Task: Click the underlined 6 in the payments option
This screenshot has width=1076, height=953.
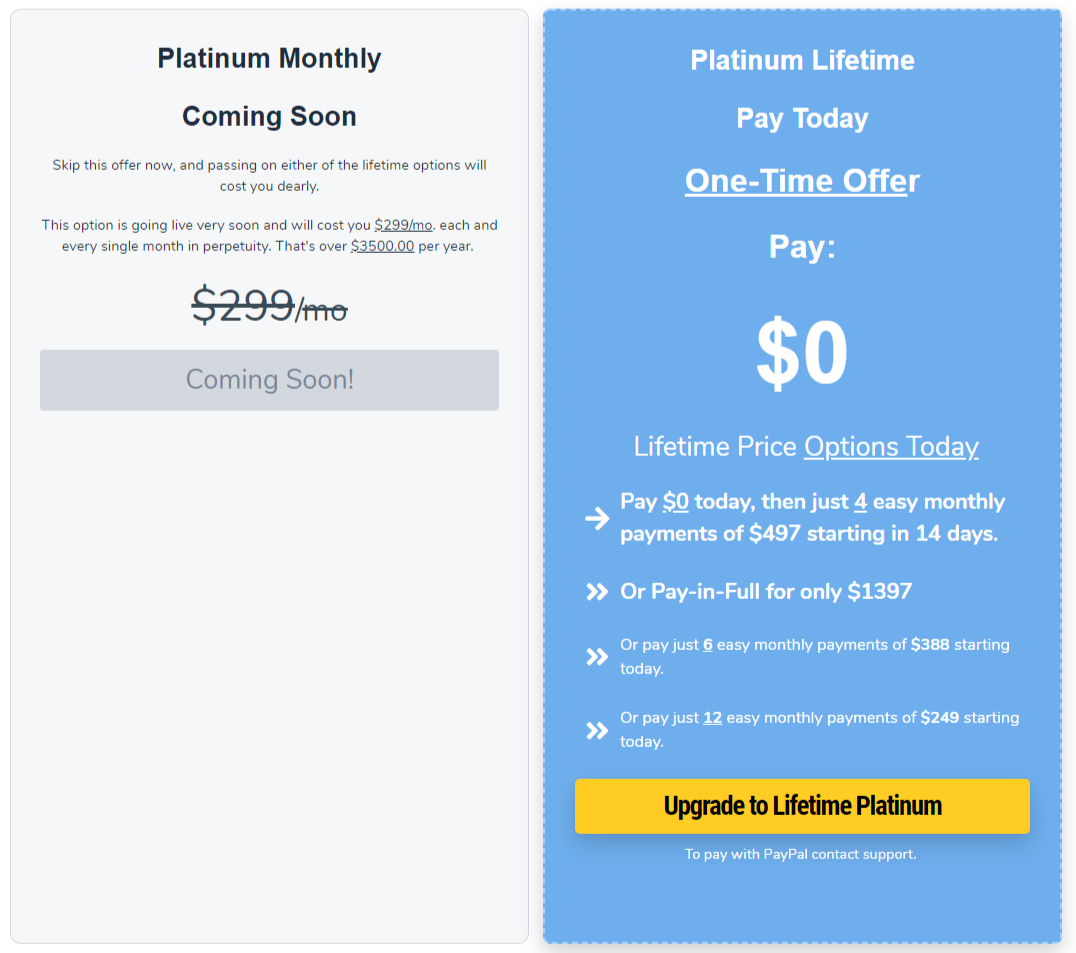Action: pos(707,645)
